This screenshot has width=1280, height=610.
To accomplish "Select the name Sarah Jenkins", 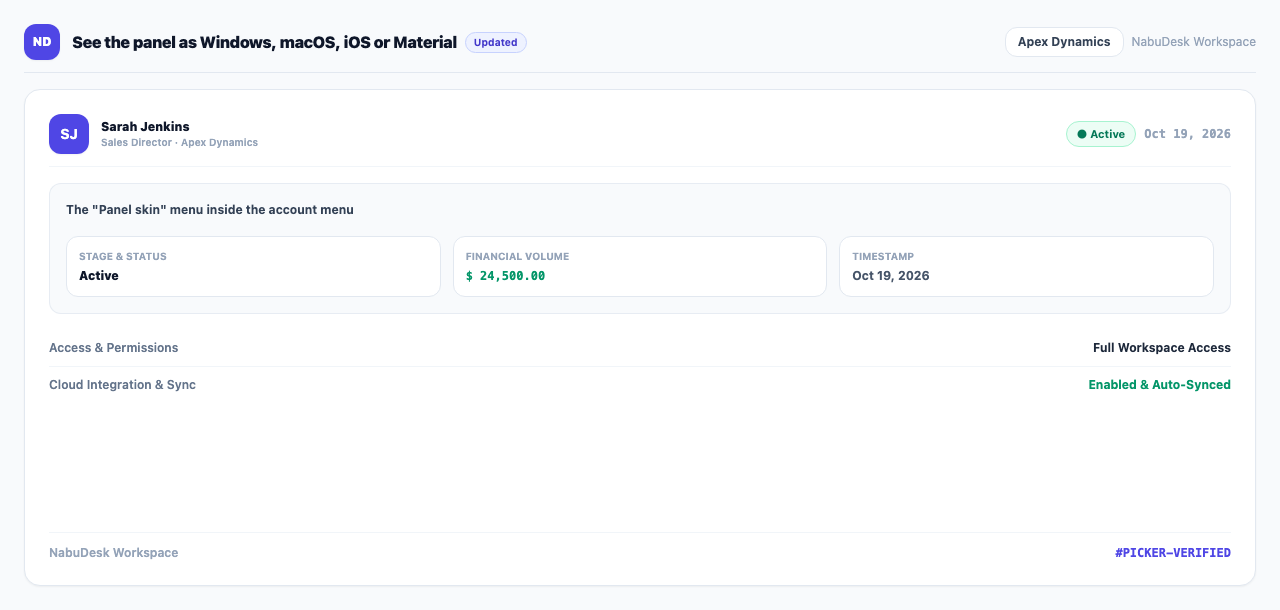I will pos(145,126).
